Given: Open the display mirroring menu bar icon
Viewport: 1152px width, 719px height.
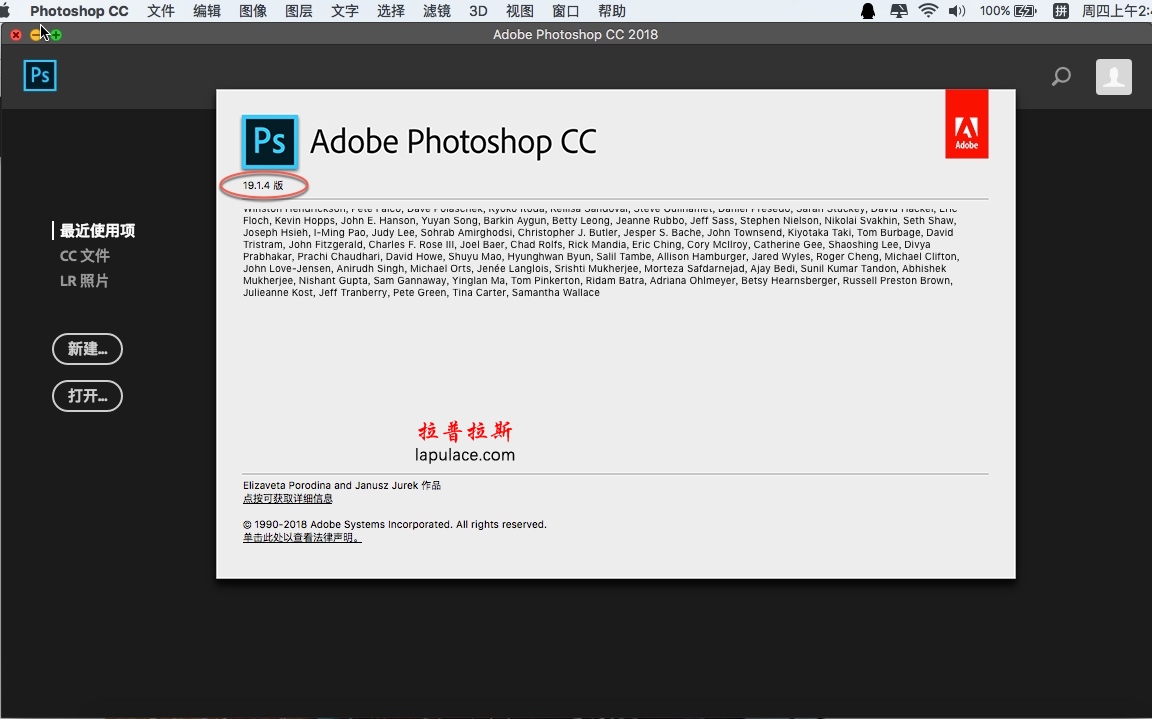Looking at the screenshot, I should pyautogui.click(x=899, y=11).
